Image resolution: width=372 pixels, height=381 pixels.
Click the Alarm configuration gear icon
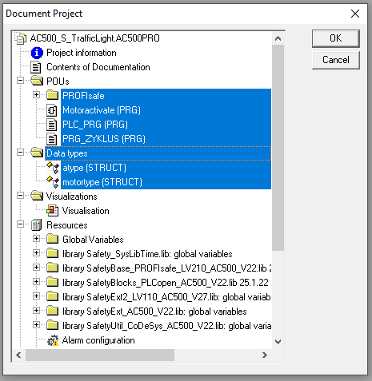point(53,340)
